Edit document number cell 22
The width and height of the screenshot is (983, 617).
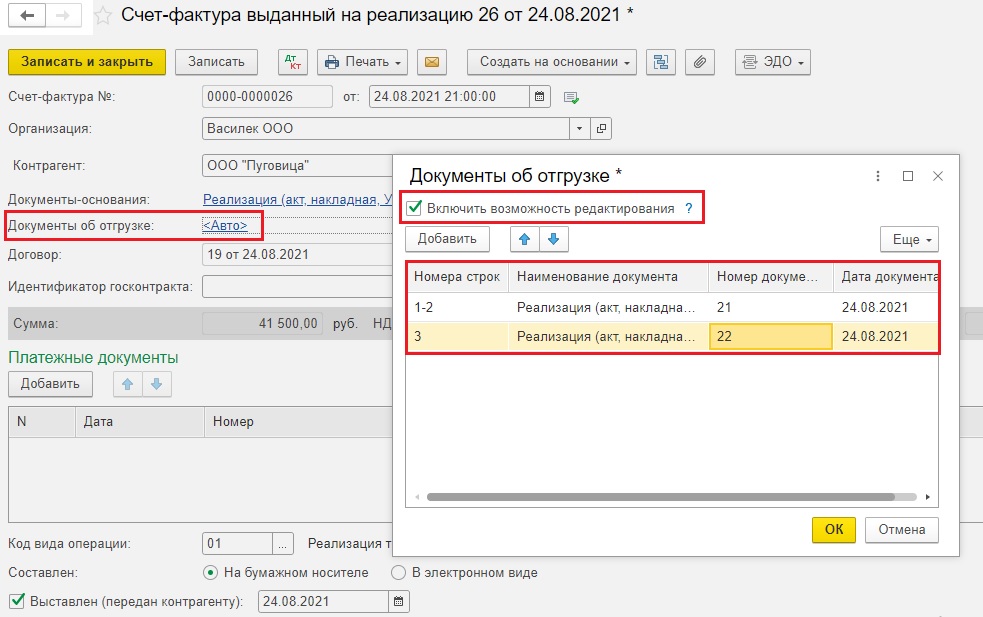pyautogui.click(x=770, y=337)
